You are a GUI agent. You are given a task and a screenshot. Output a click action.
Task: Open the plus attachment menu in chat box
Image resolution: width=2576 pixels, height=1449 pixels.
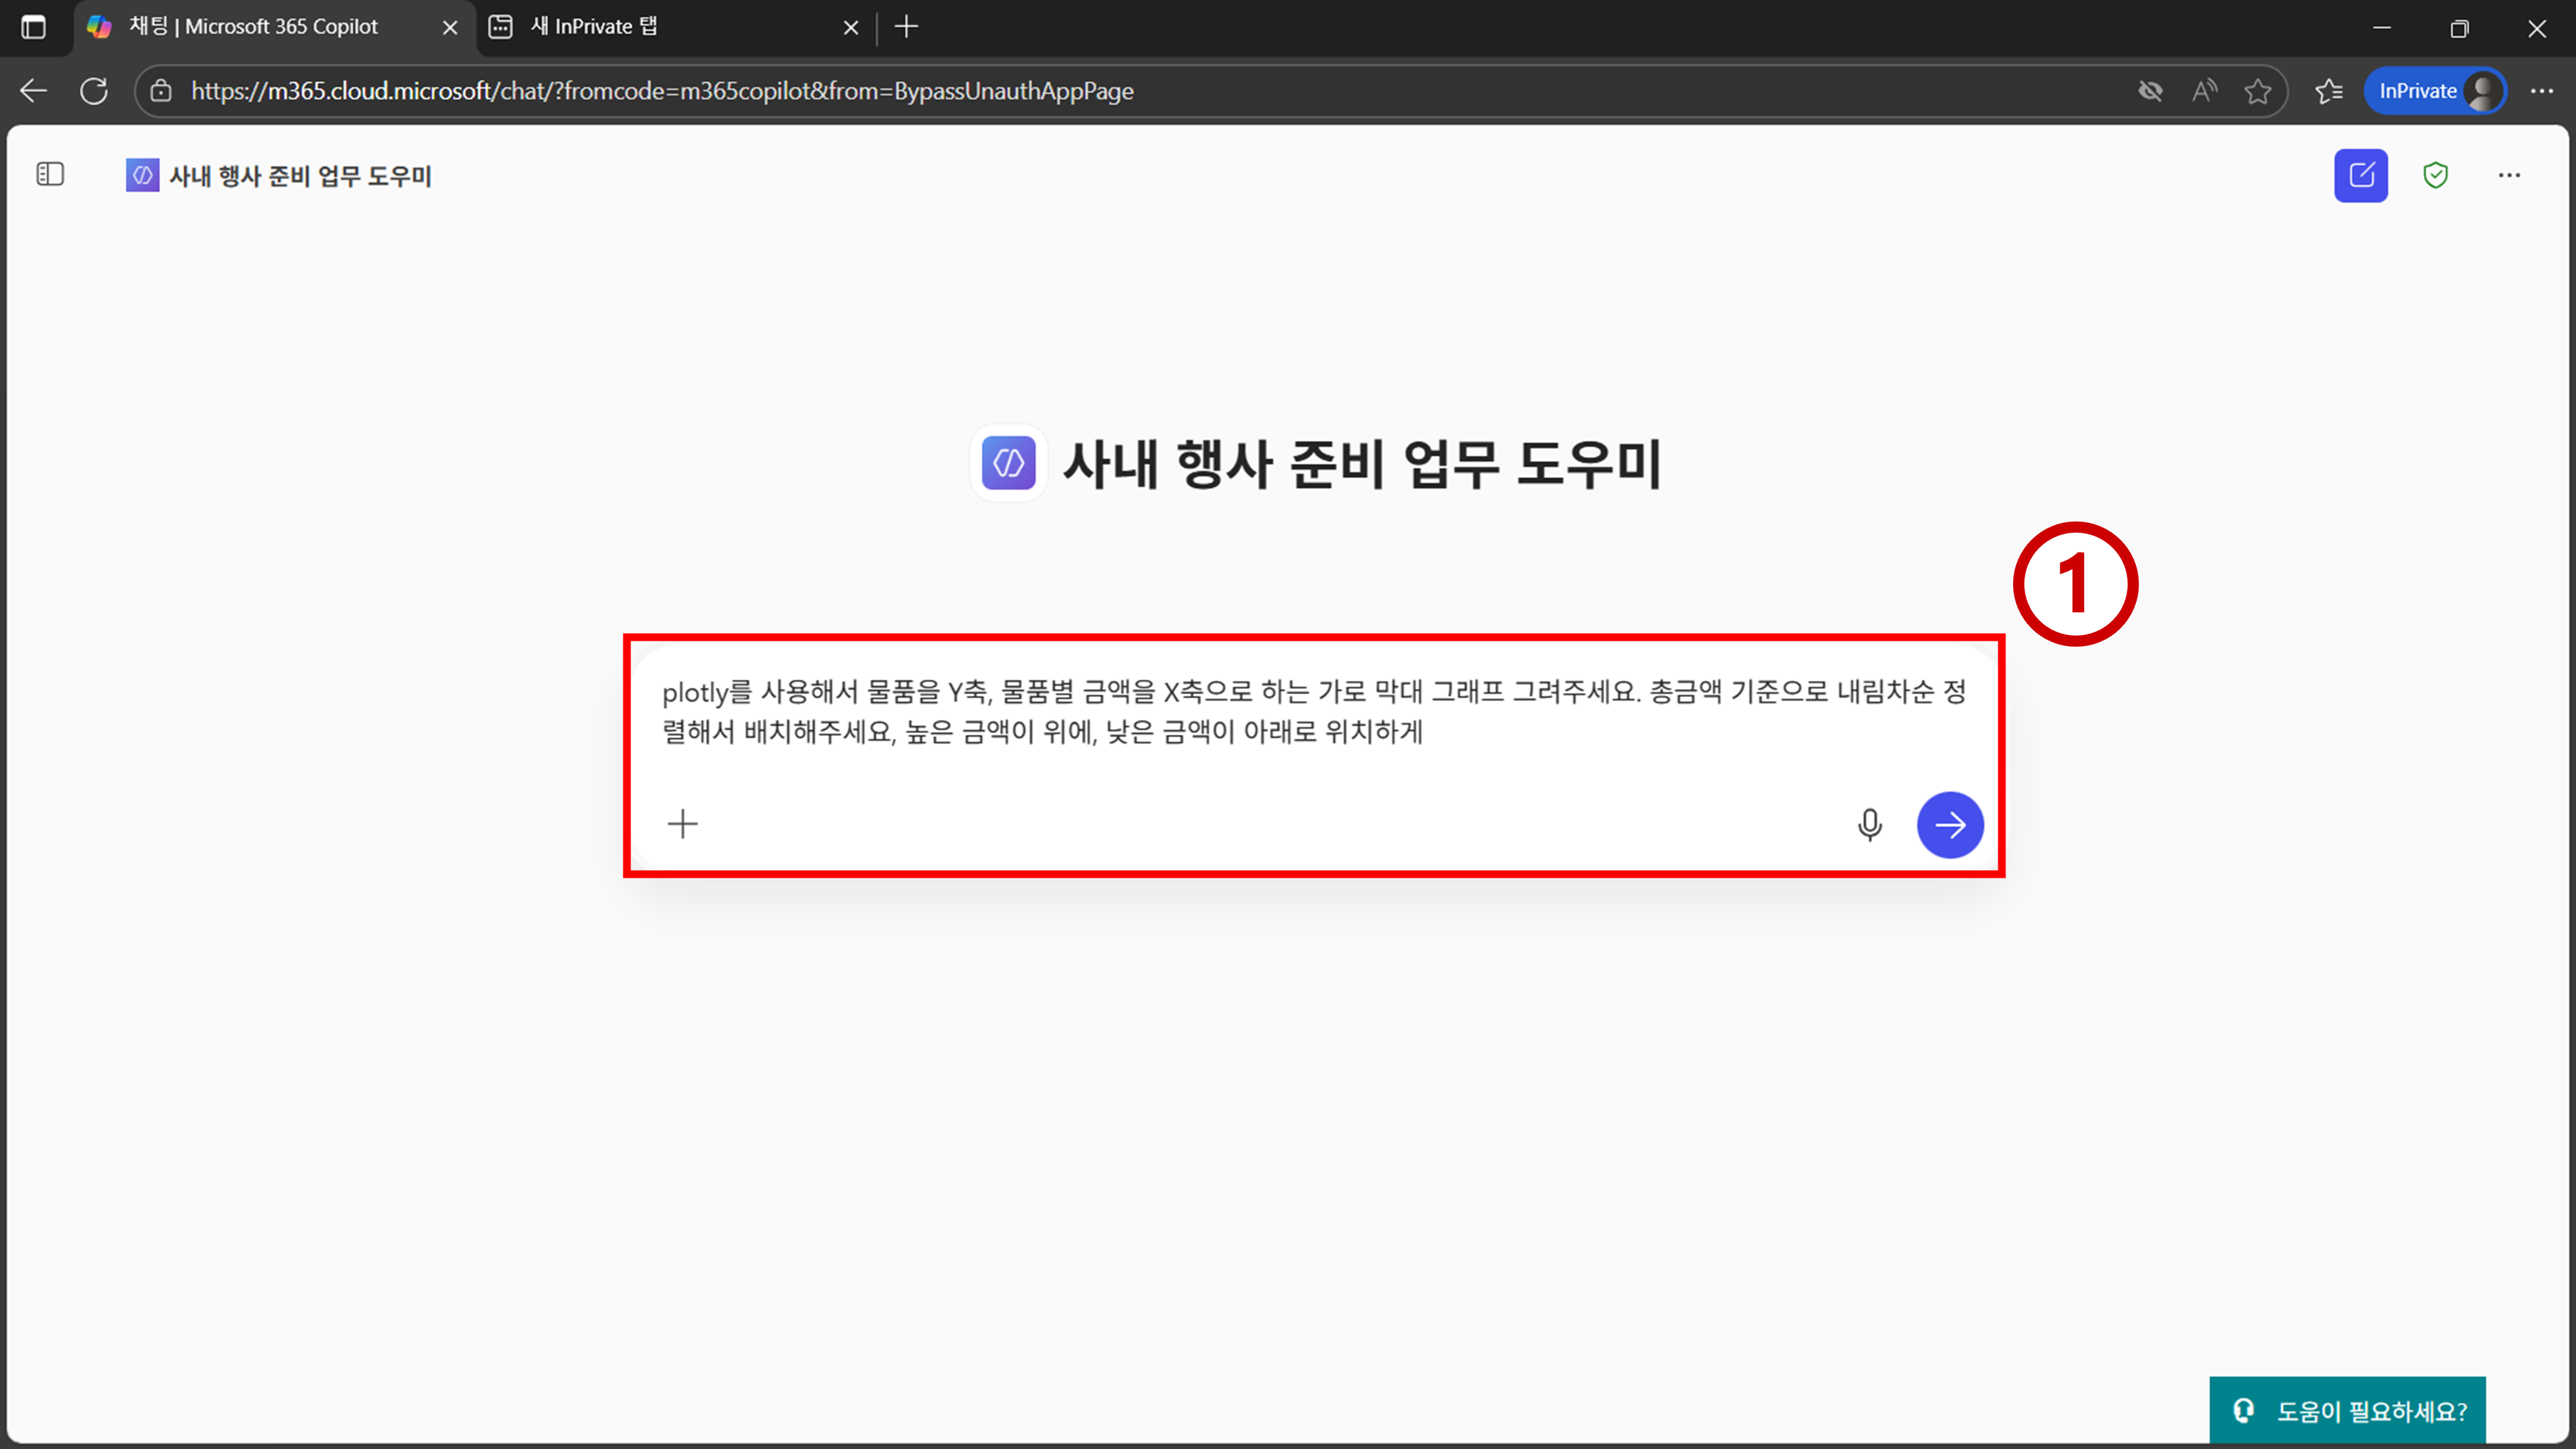point(683,824)
